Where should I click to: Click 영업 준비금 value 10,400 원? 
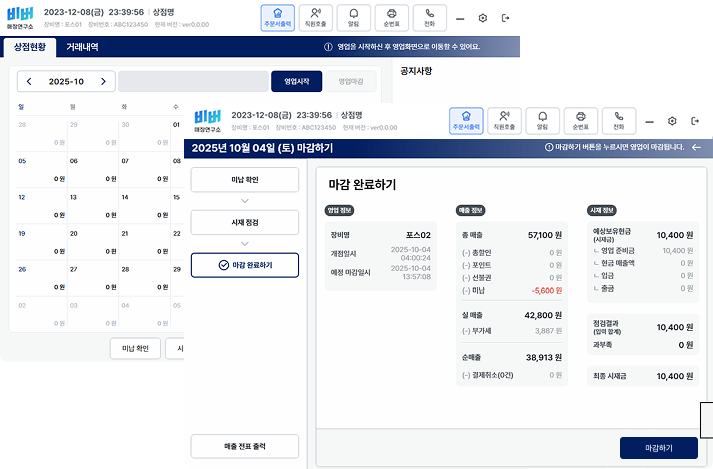click(x=678, y=251)
